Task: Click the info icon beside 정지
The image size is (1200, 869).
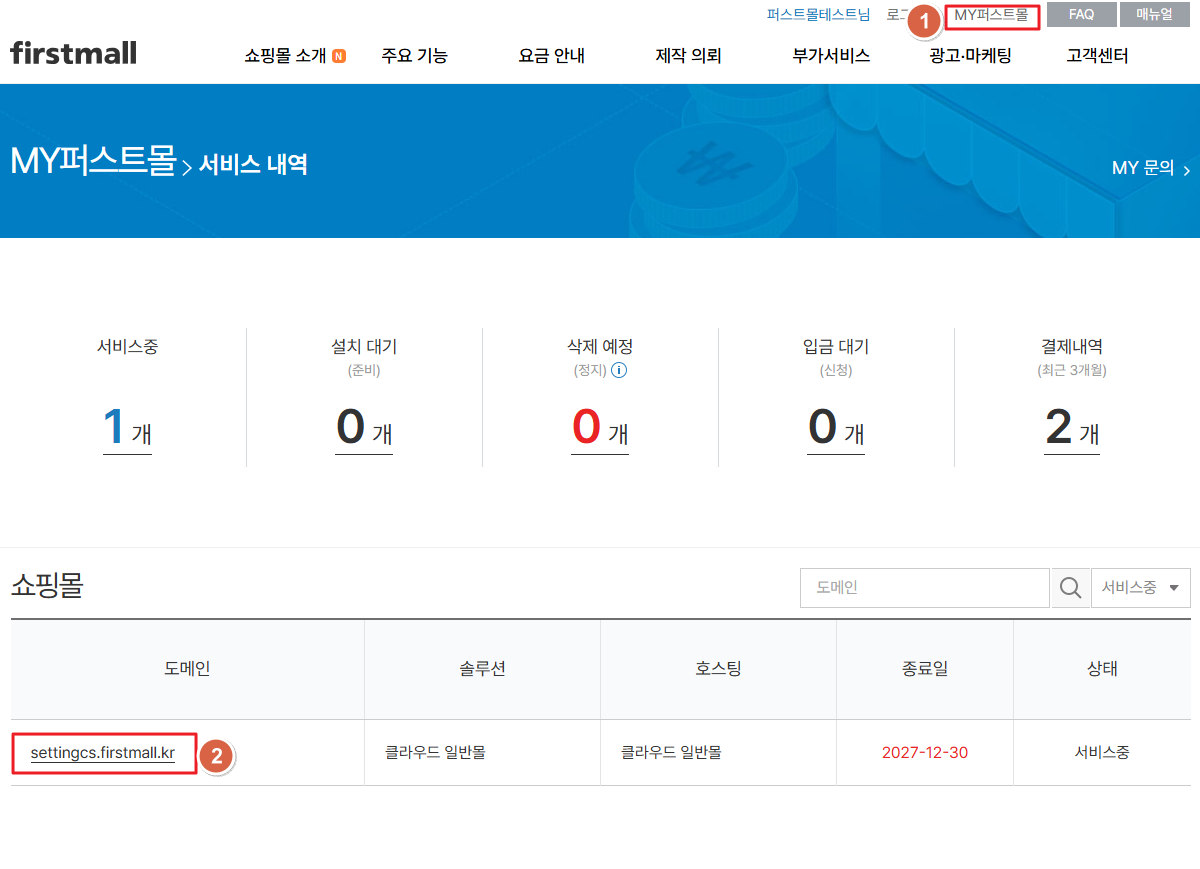Action: (x=619, y=370)
